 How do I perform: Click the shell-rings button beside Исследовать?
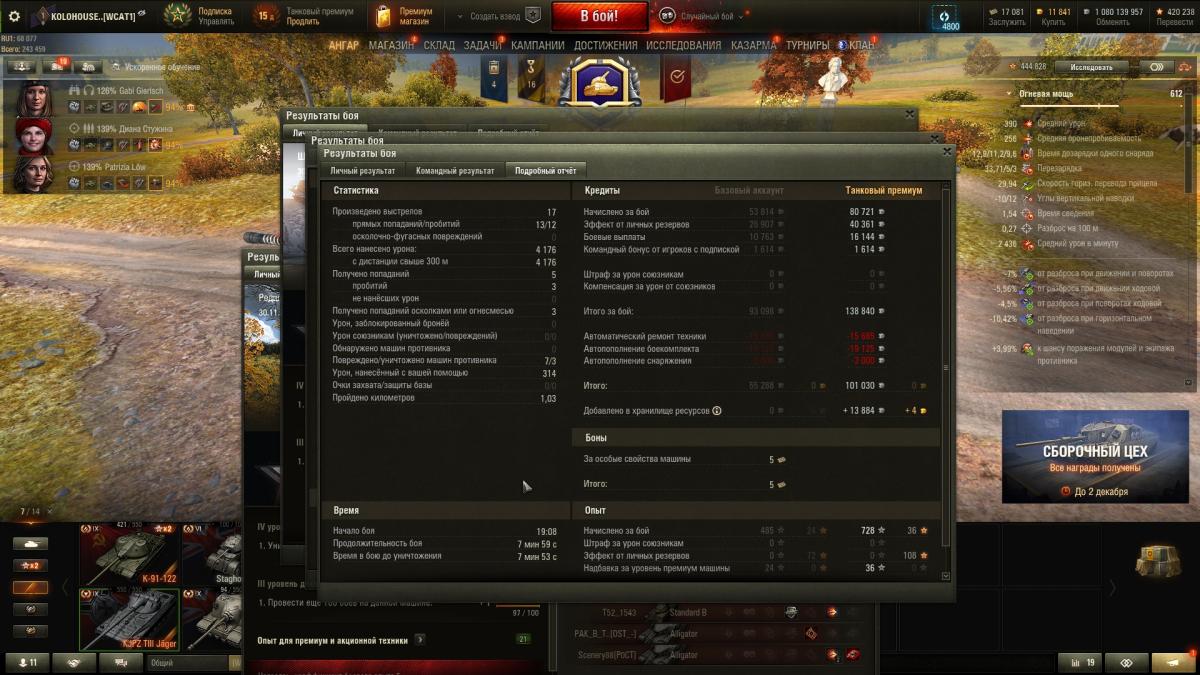[x=1157, y=67]
